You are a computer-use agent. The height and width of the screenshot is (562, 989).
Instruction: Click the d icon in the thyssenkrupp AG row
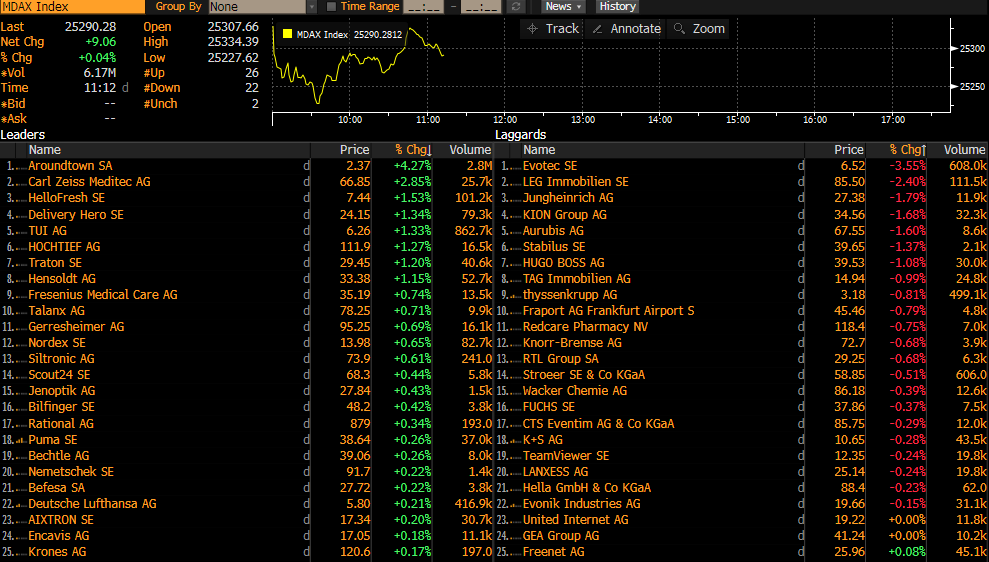tap(800, 295)
